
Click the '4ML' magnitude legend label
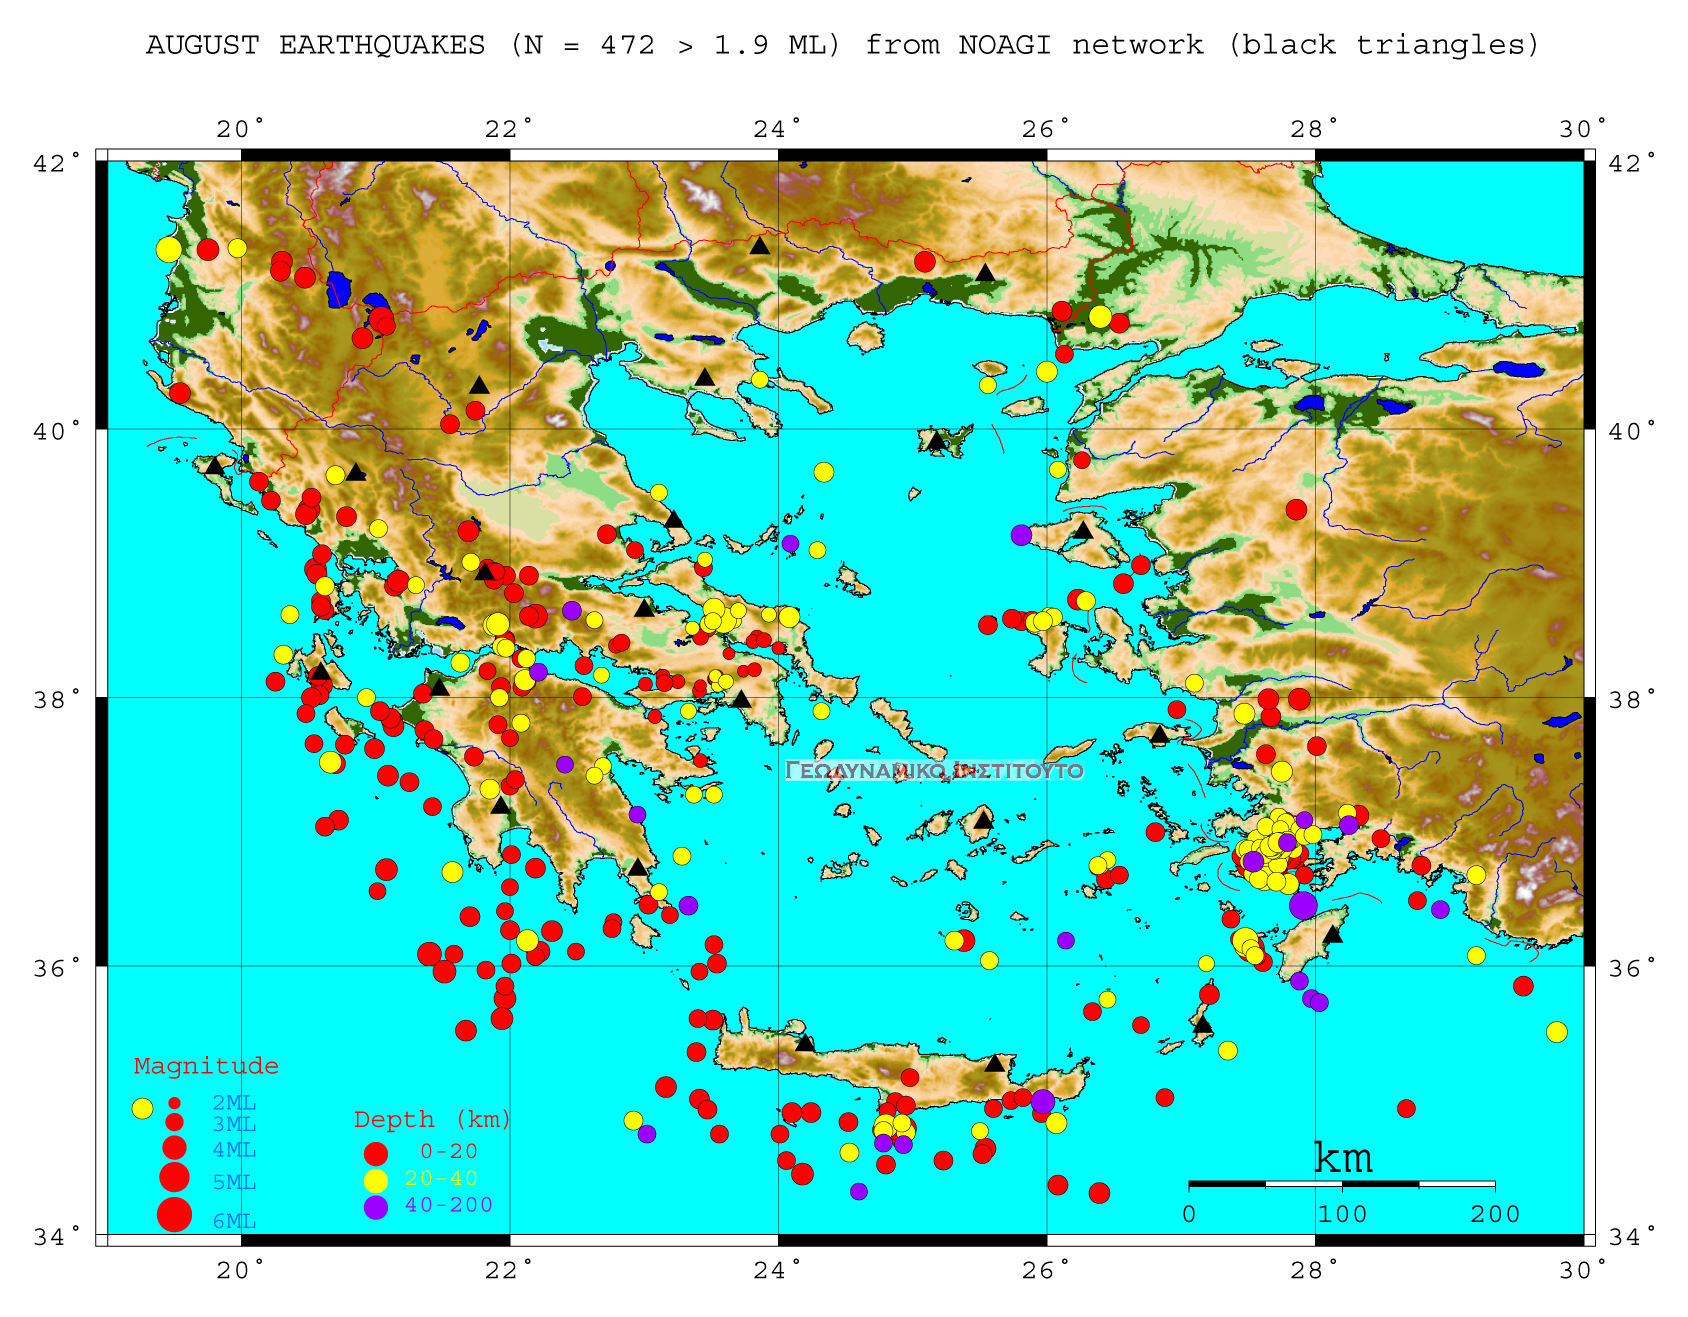pyautogui.click(x=234, y=1150)
